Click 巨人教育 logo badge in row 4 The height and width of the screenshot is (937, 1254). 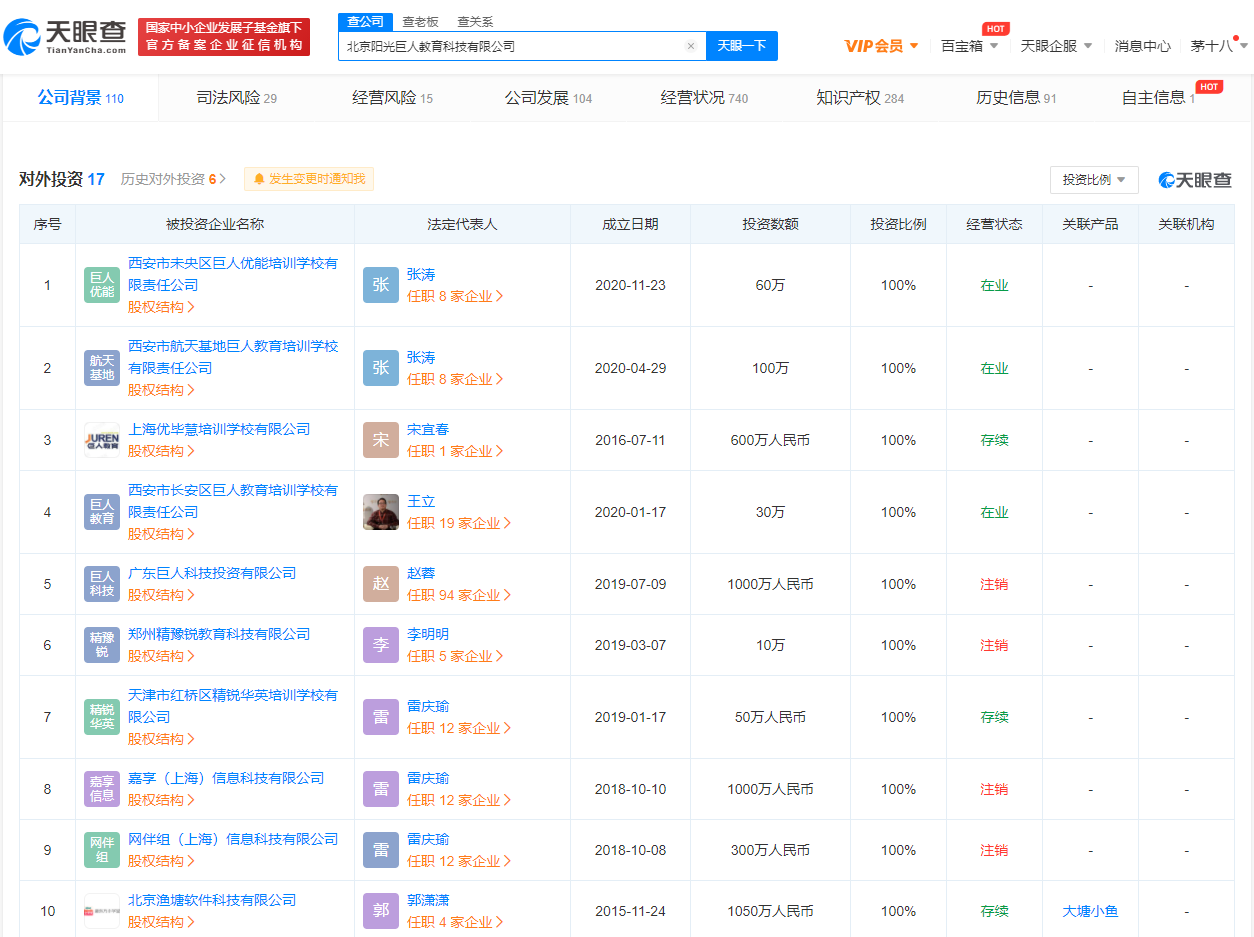click(x=102, y=512)
